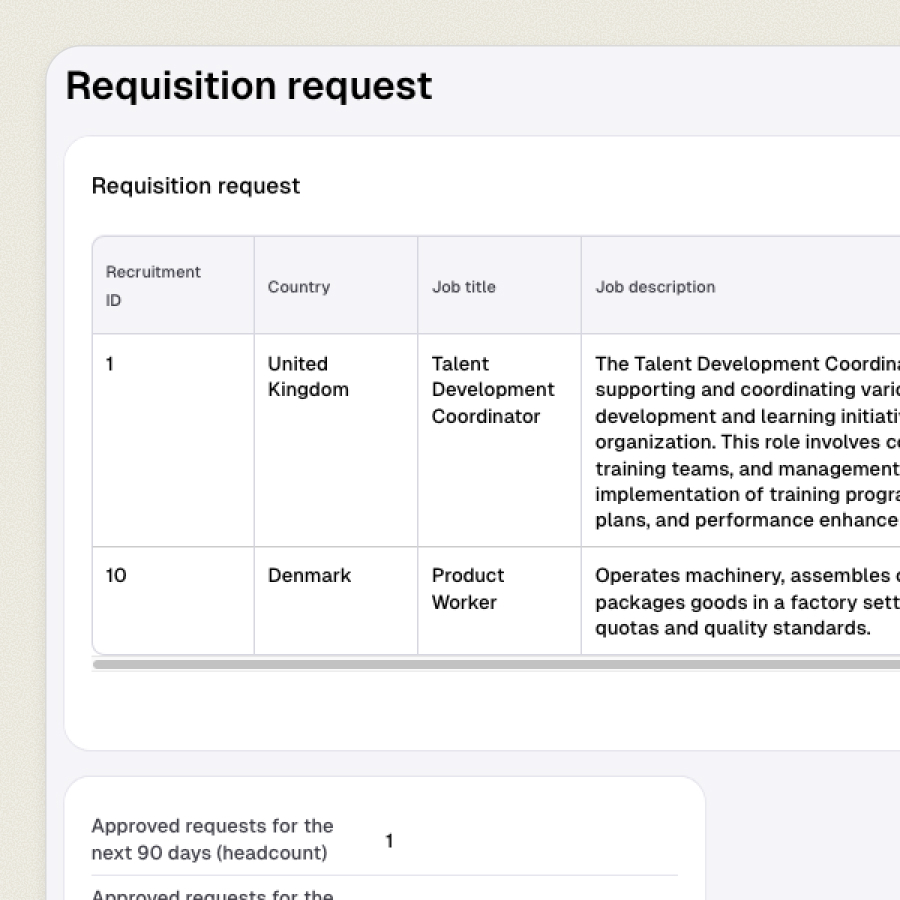This screenshot has width=900, height=900.
Task: Click the divider line under the headcount row
Action: tap(384, 875)
